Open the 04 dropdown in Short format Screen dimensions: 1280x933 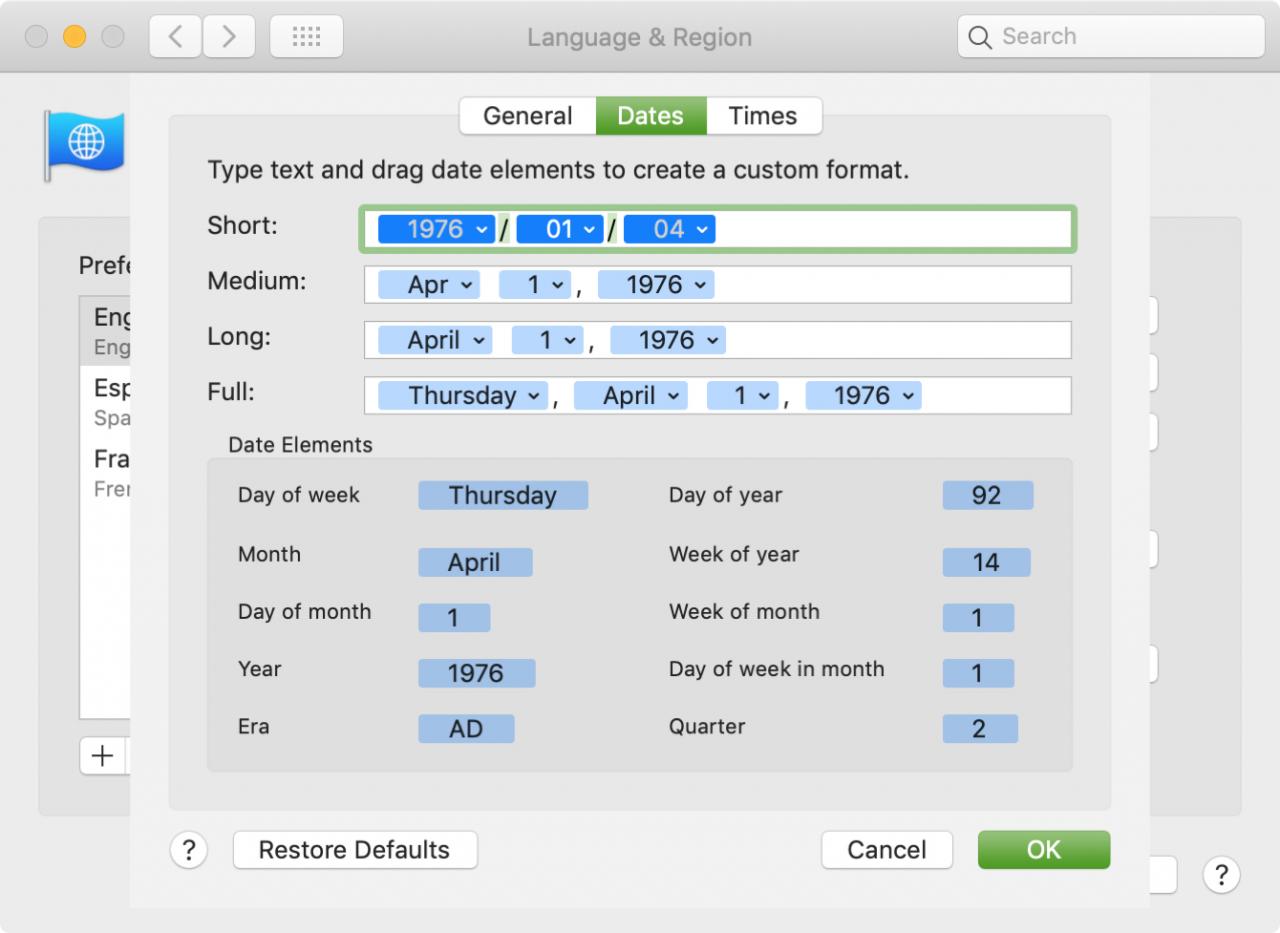(x=669, y=229)
